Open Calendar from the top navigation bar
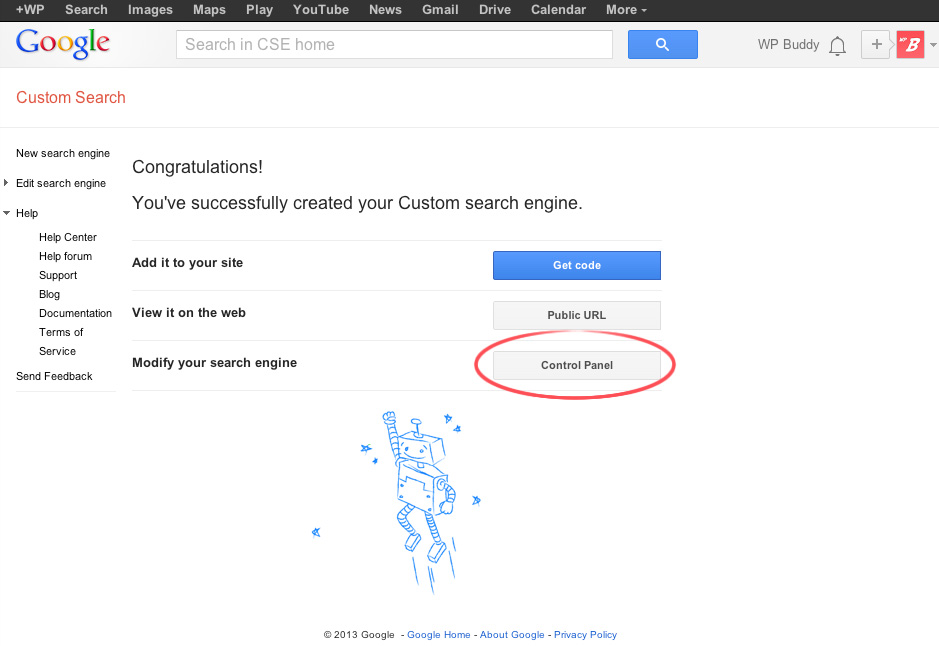 [x=558, y=9]
